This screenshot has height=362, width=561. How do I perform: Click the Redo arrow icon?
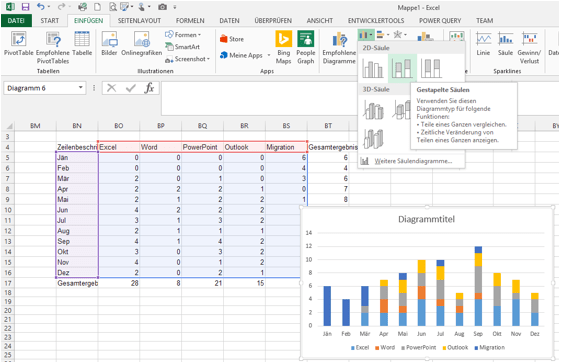(62, 7)
